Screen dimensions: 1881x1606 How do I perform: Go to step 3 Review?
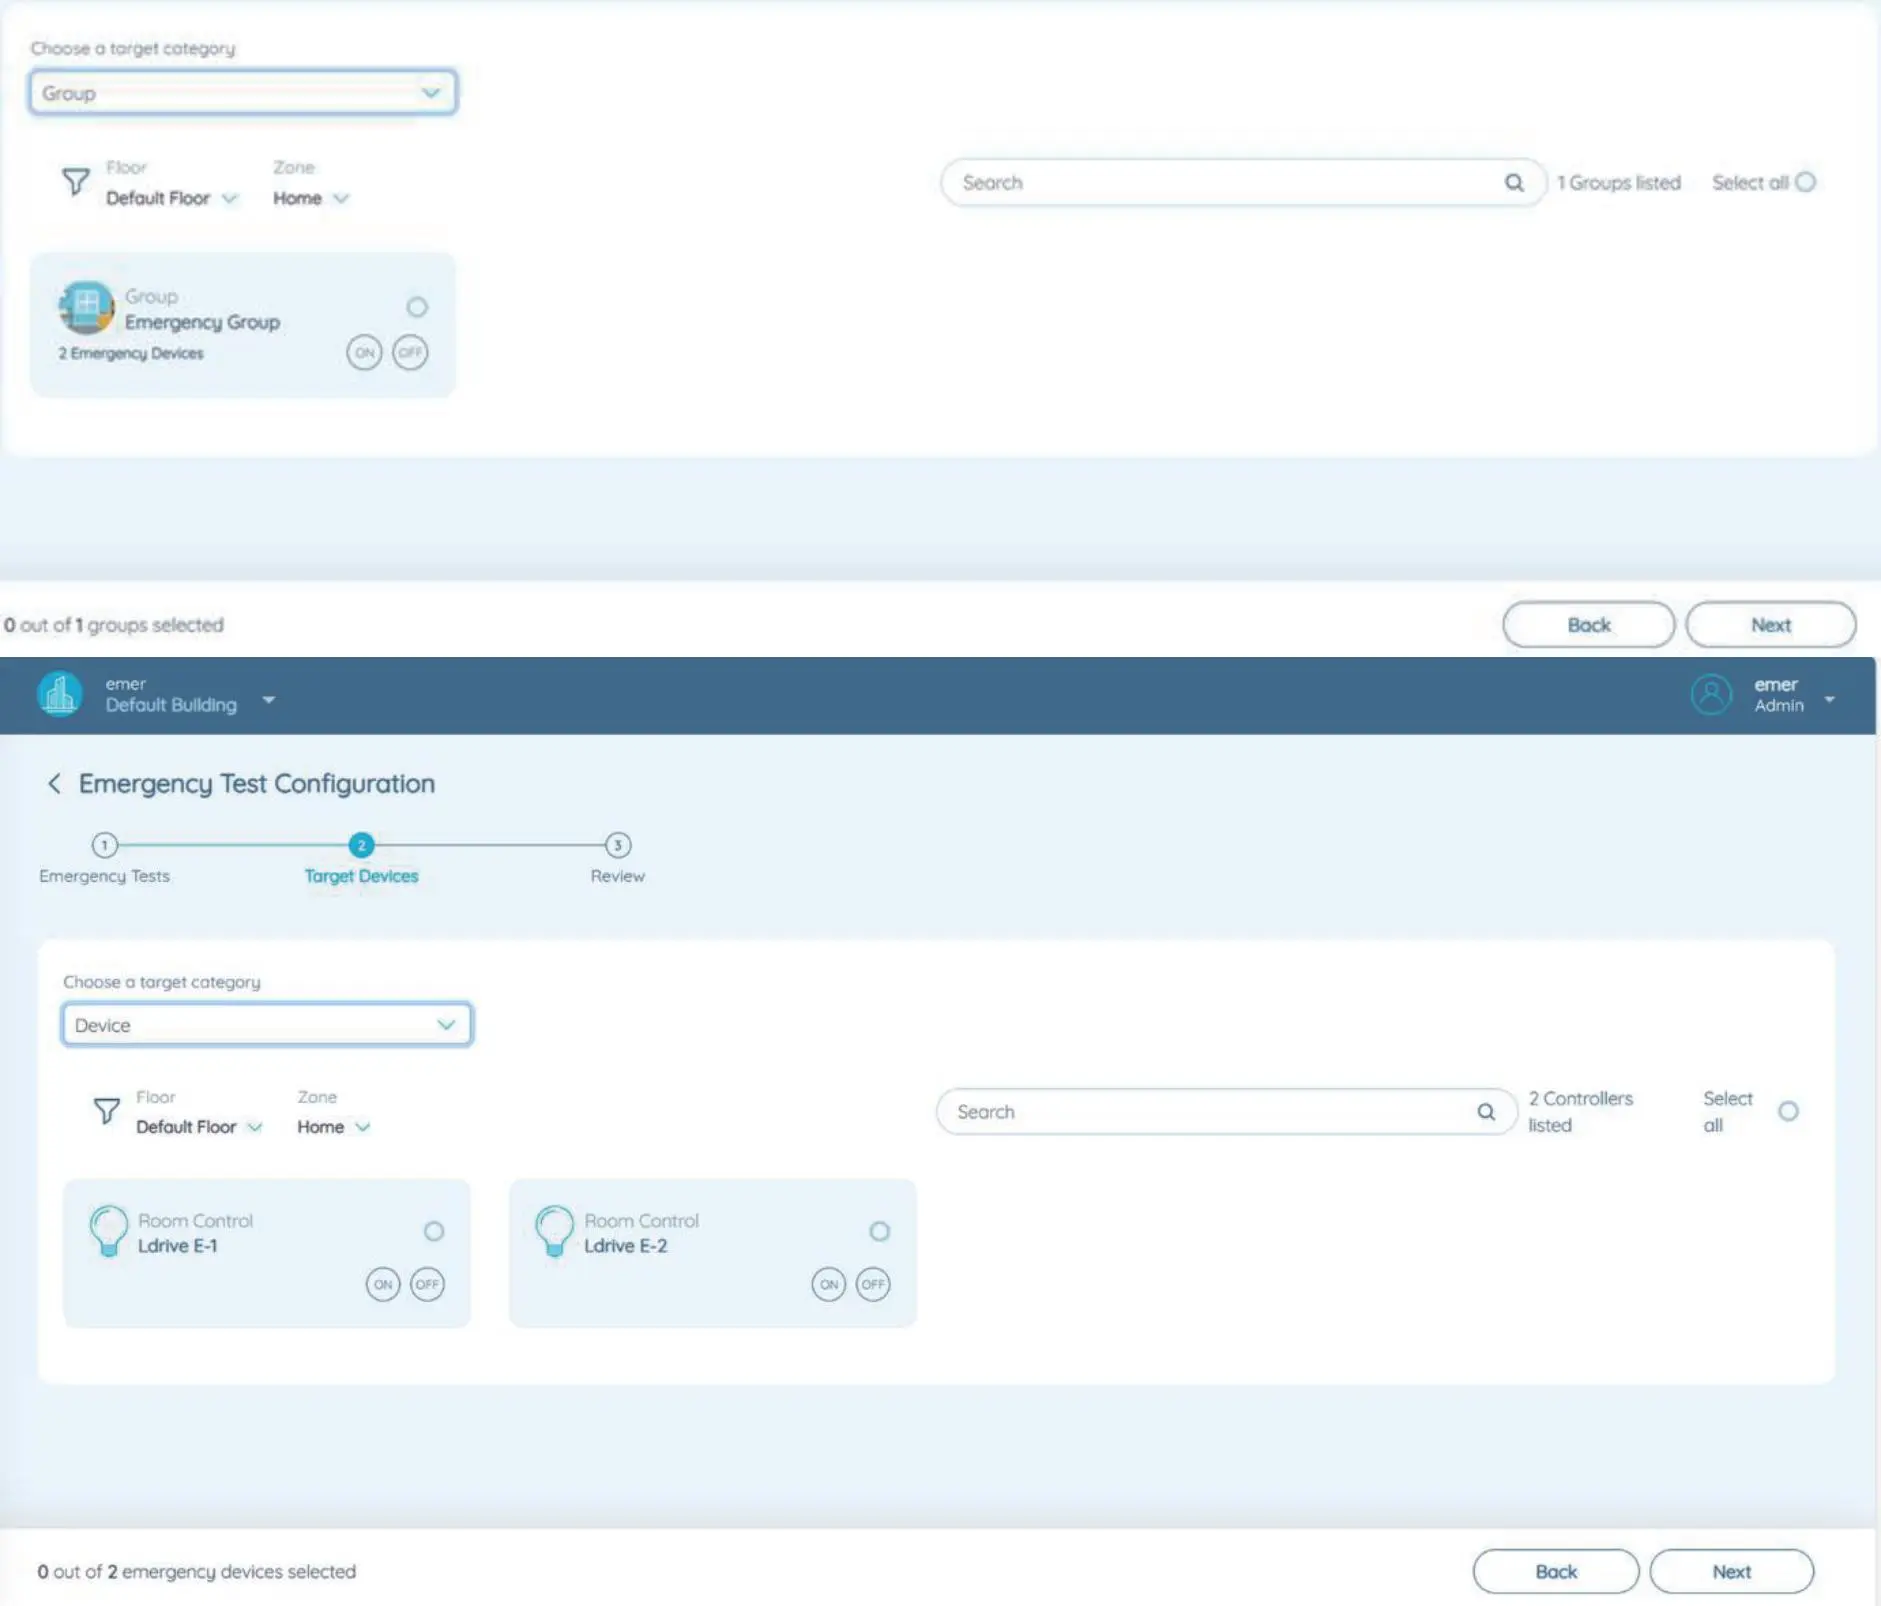point(617,846)
